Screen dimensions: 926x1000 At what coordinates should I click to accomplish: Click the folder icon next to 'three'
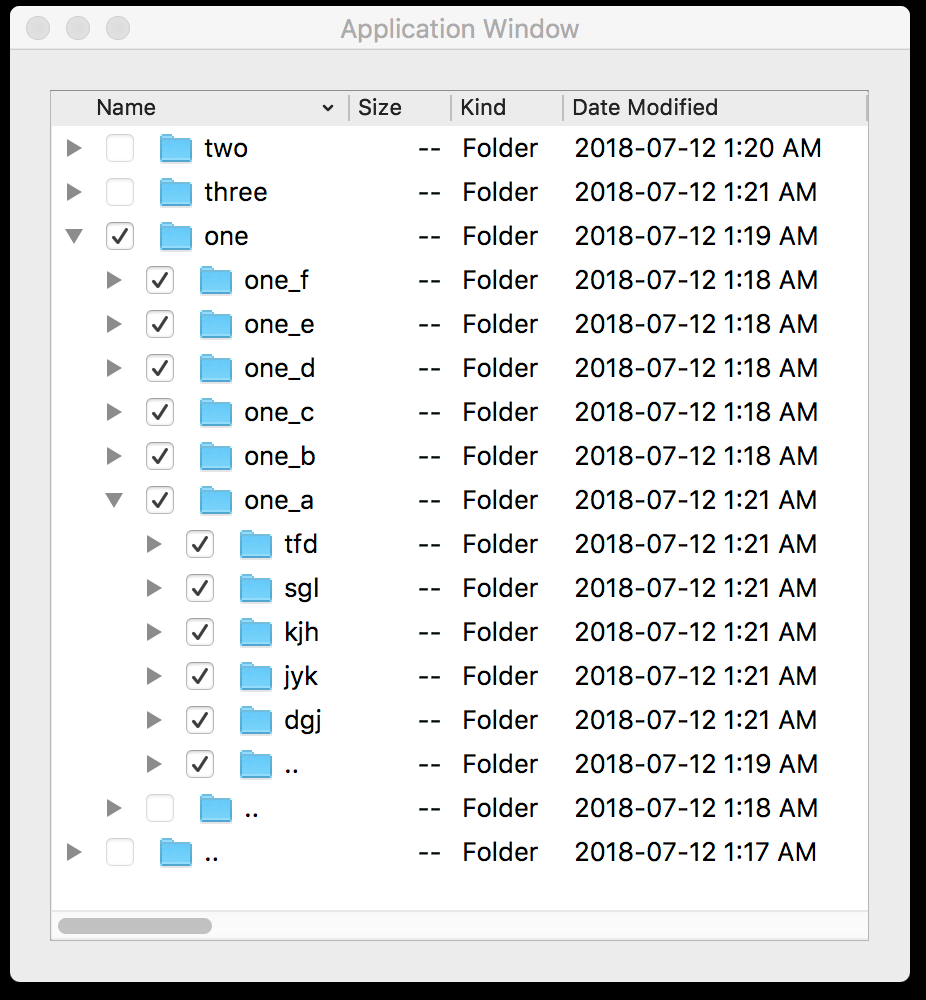[176, 191]
